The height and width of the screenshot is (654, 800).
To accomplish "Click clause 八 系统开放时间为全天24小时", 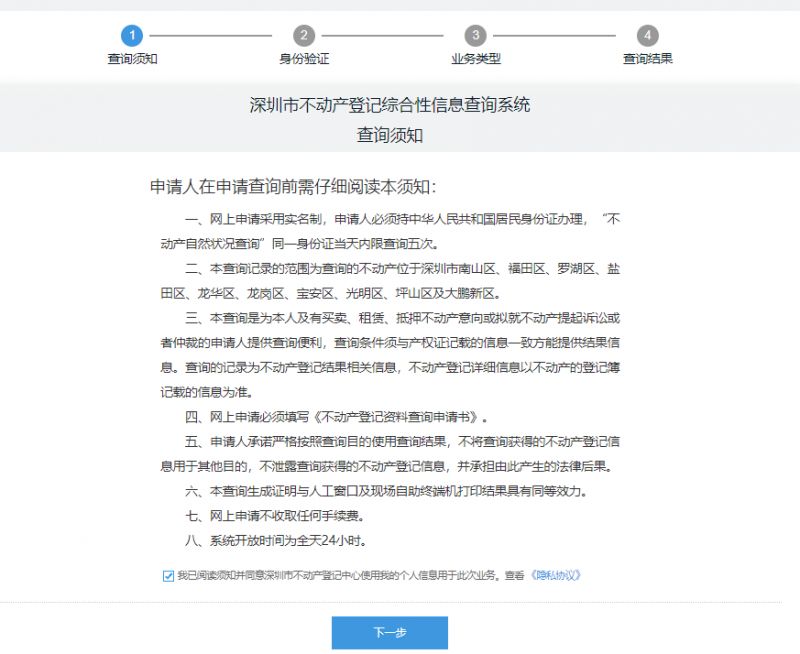I will [x=276, y=540].
